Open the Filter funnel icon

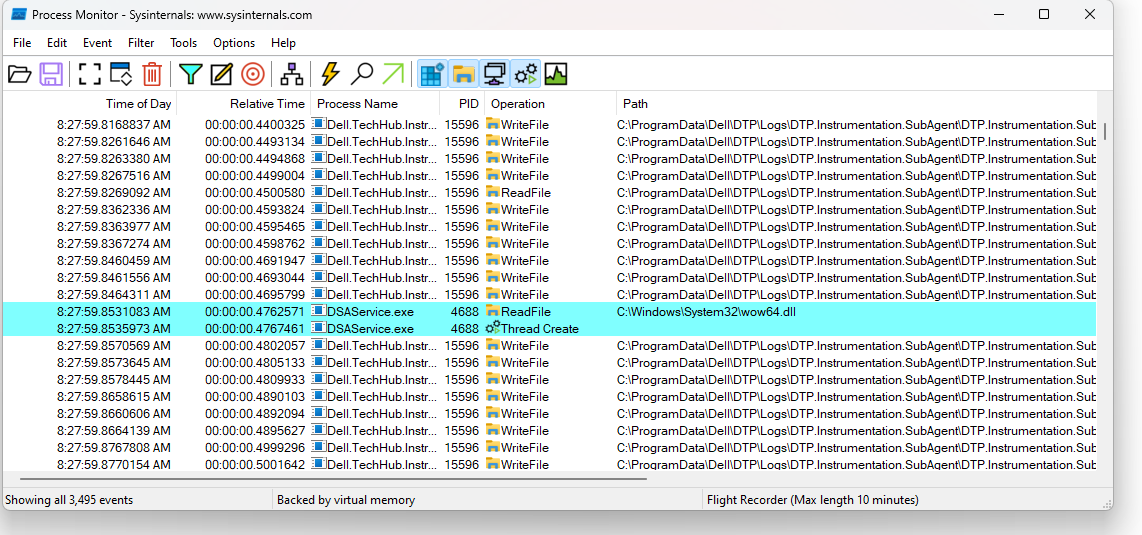[x=190, y=74]
